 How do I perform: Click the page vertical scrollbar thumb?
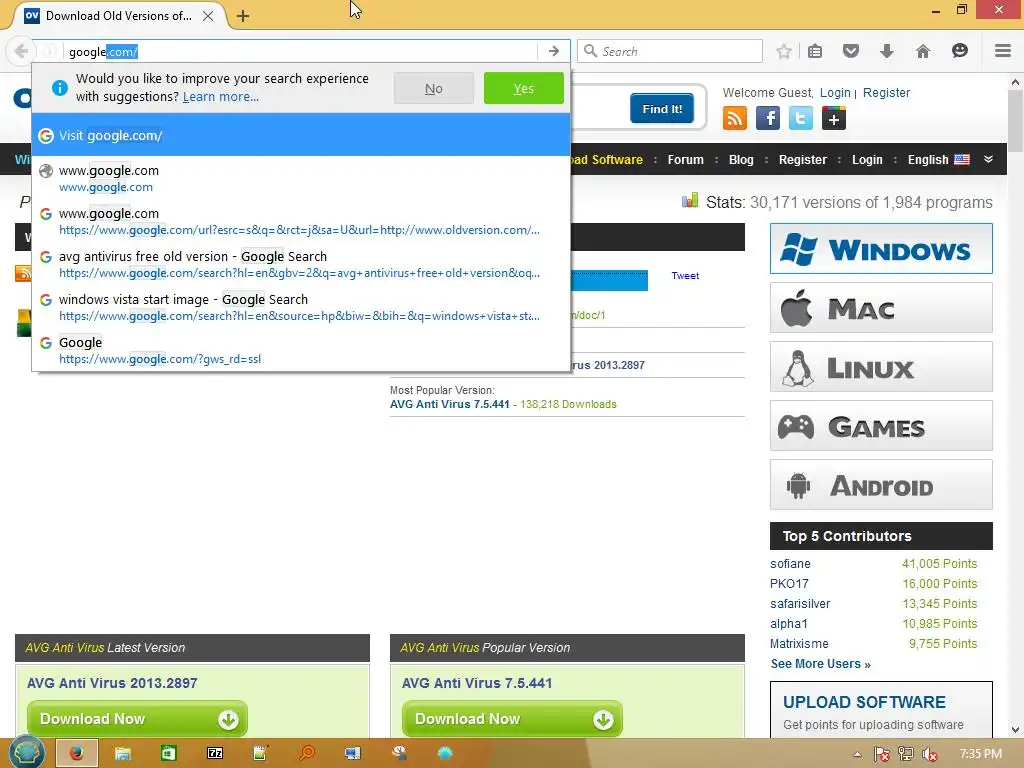pos(1015,122)
